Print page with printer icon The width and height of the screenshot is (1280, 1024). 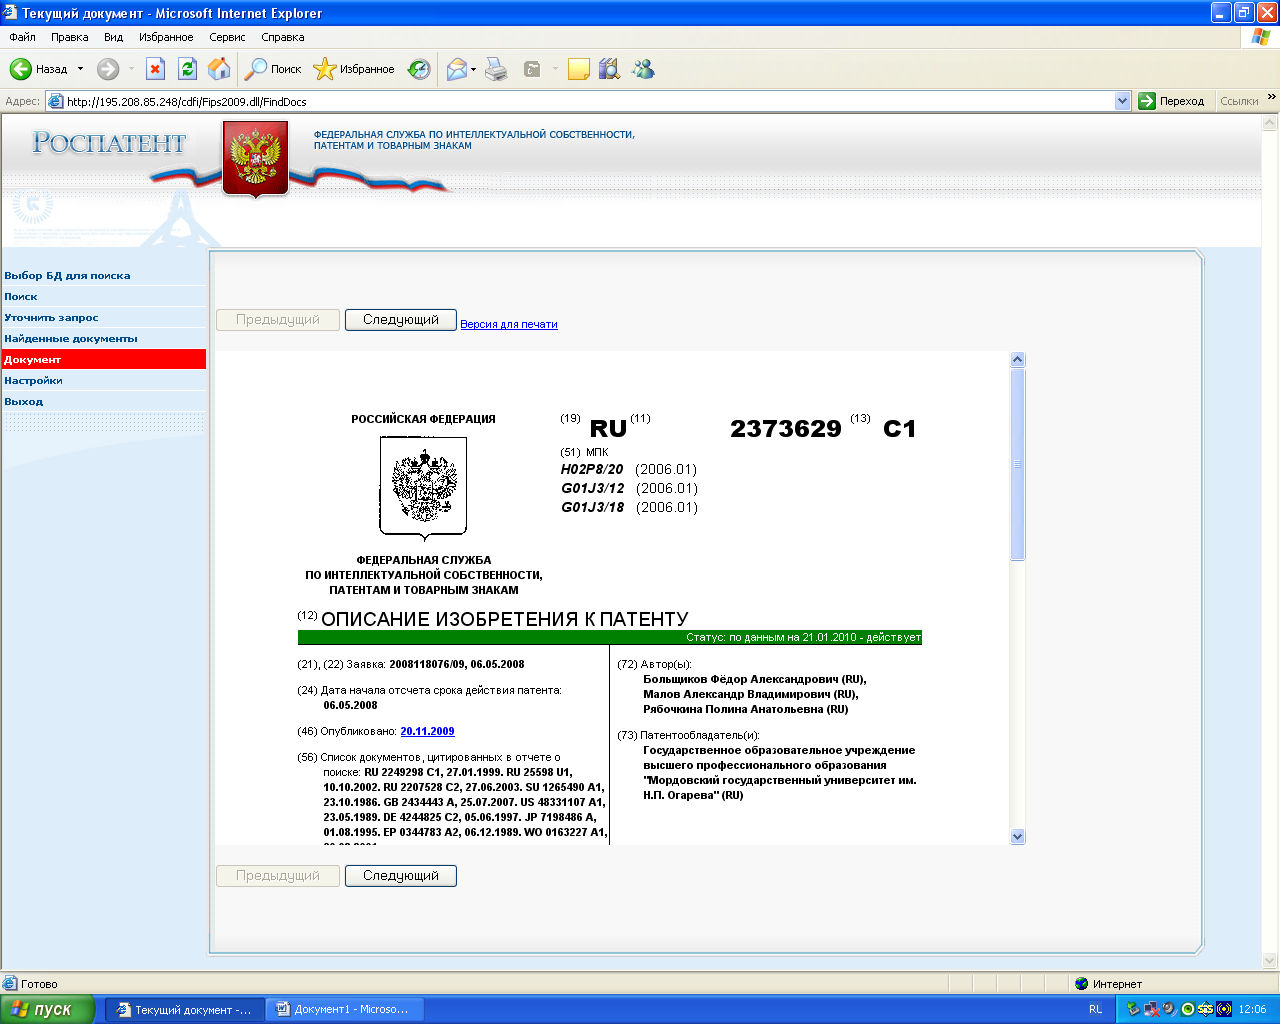tap(496, 69)
